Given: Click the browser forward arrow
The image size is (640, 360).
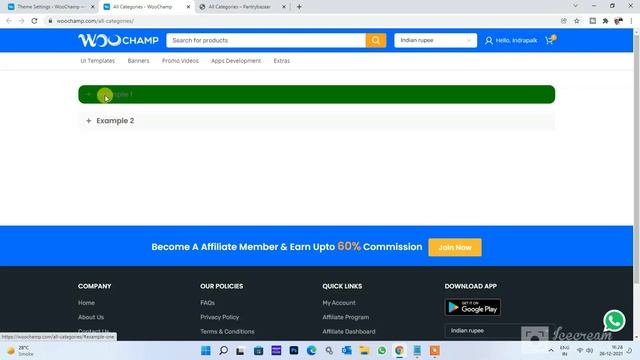Looking at the screenshot, I should tap(21, 20).
